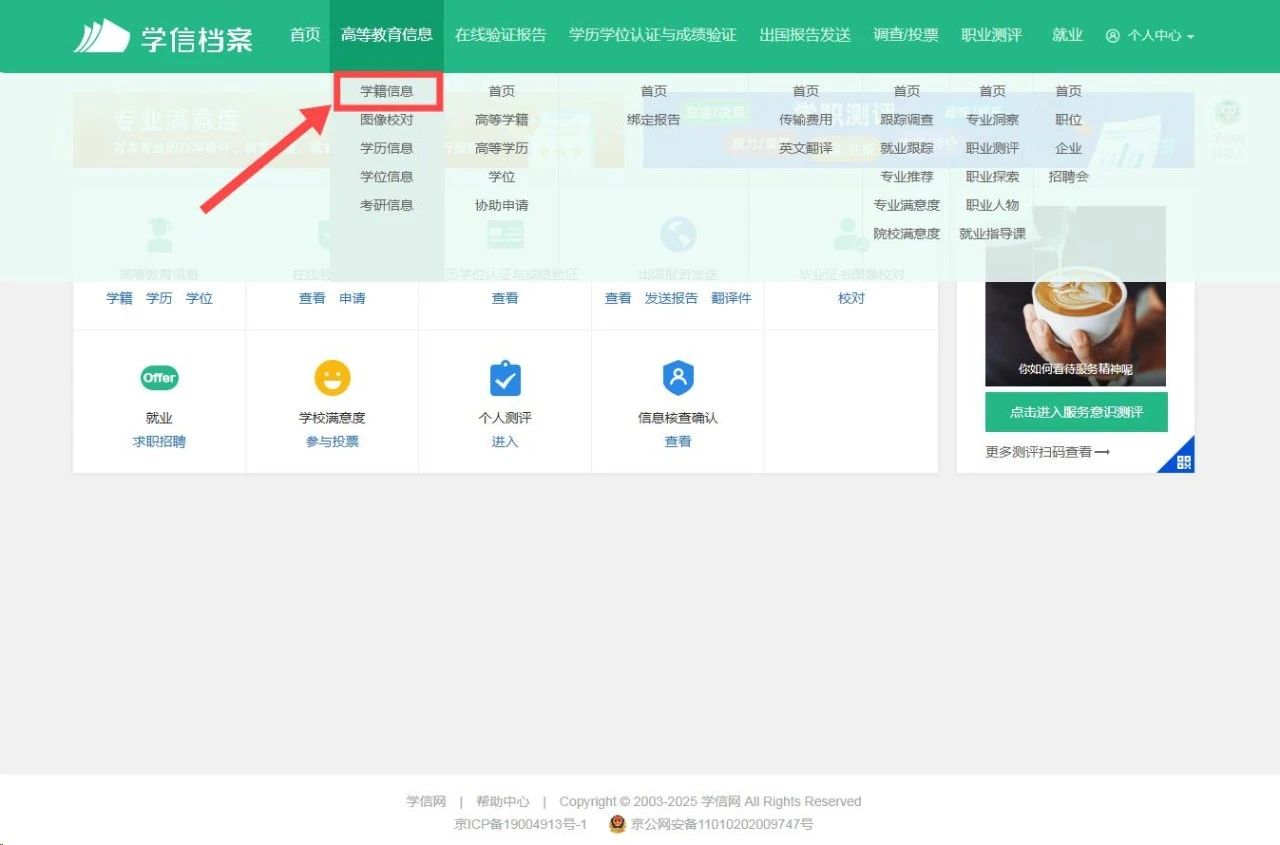The height and width of the screenshot is (845, 1280).
Task: Open the 求职招聘 link
Action: tap(159, 442)
